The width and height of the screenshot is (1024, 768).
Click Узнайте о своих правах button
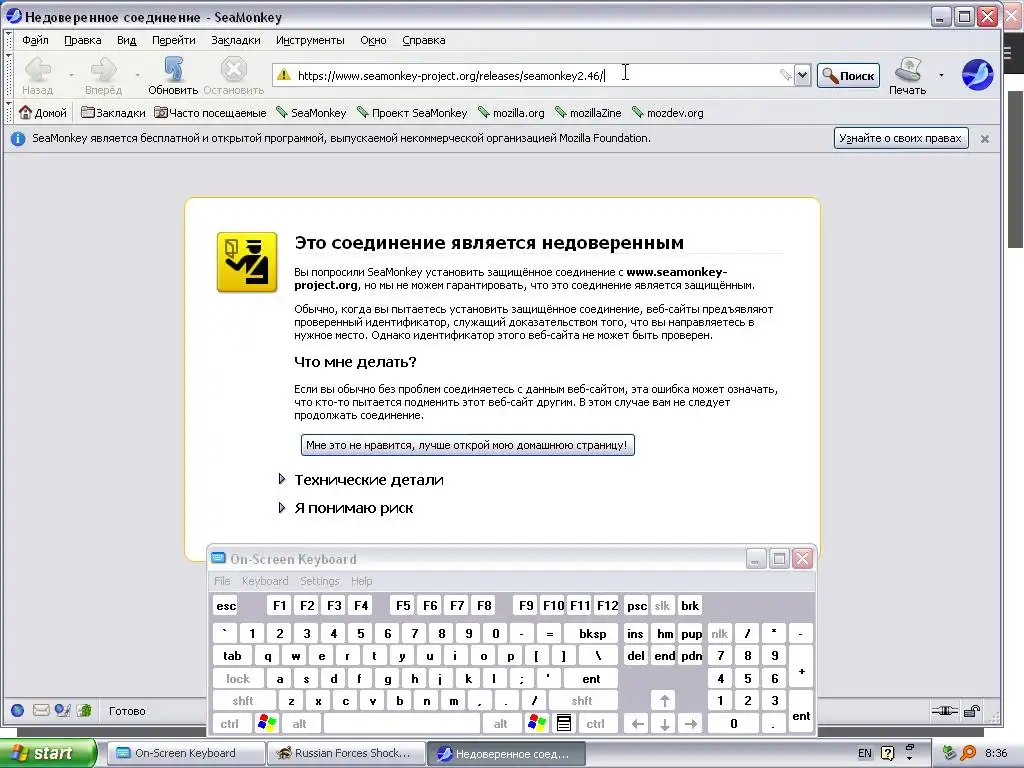pyautogui.click(x=901, y=138)
